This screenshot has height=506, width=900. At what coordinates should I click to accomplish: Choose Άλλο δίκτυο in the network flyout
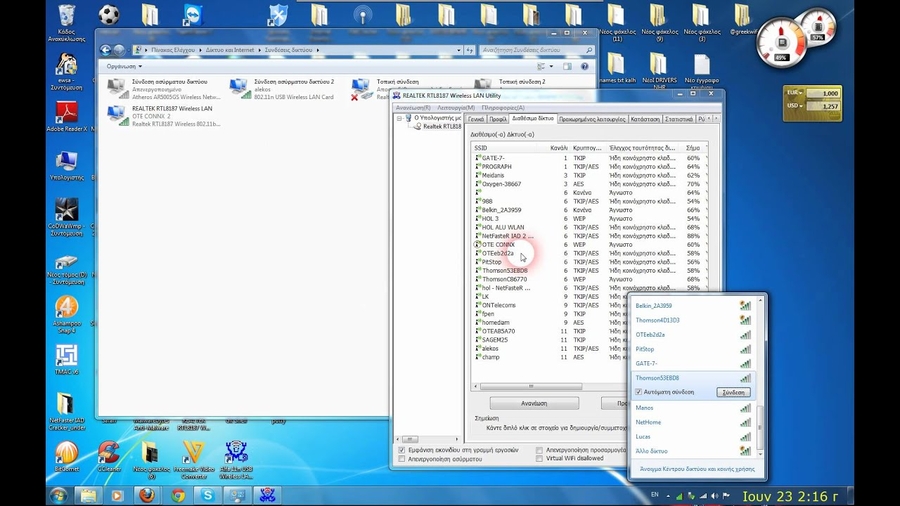click(693, 451)
